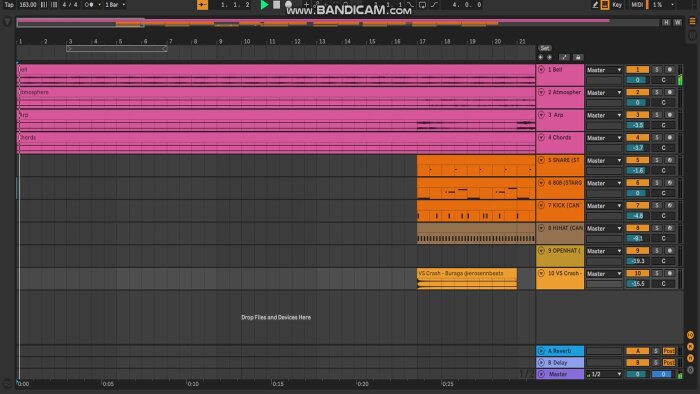The width and height of the screenshot is (700, 394).
Task: Arm the 4 Chords track for recording
Action: pyautogui.click(x=670, y=138)
